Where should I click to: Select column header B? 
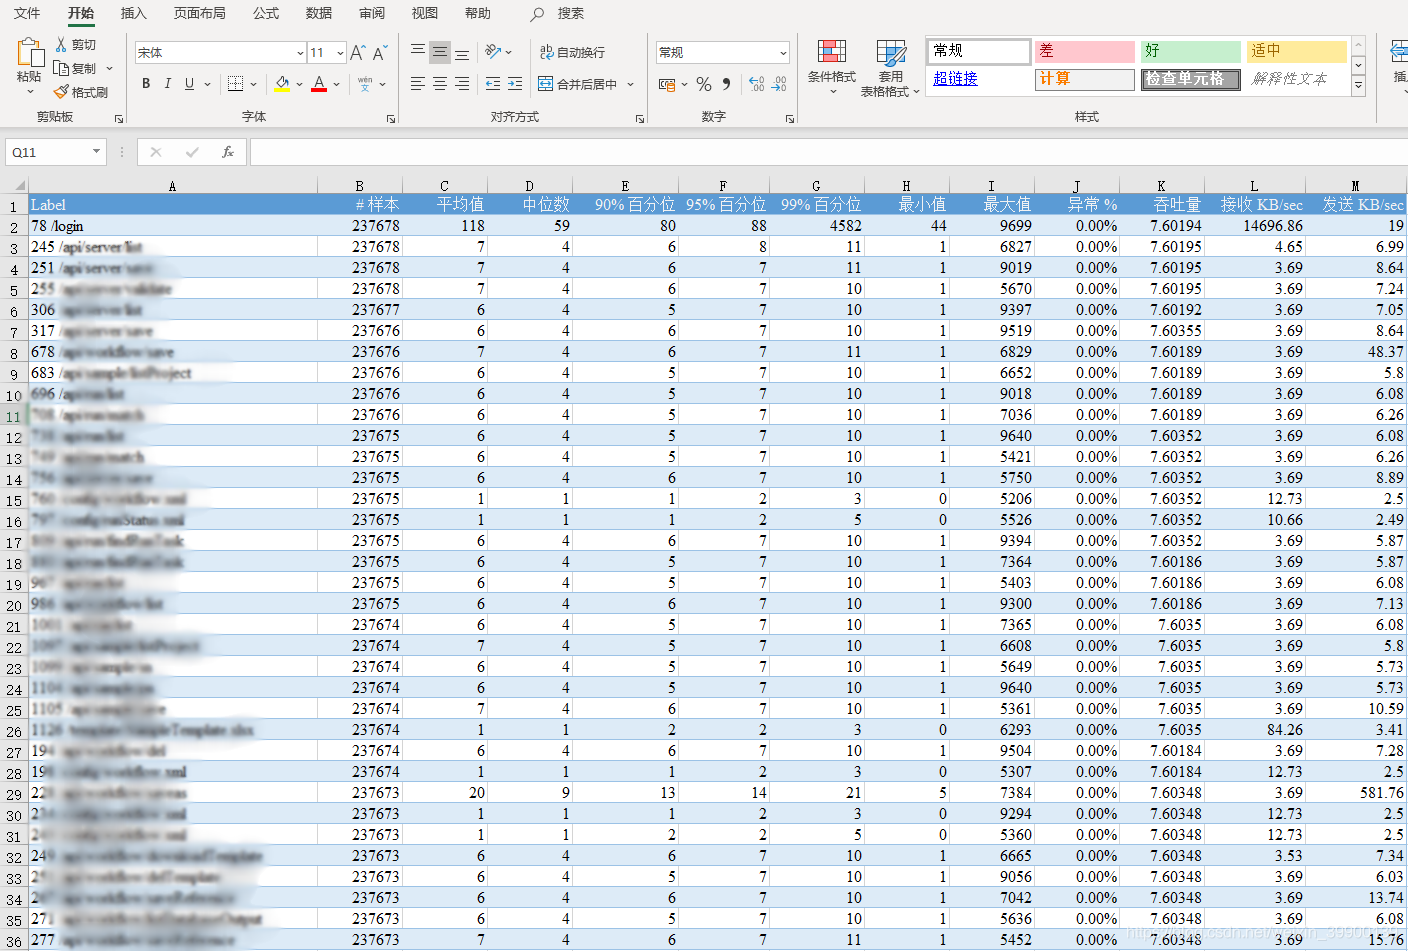pyautogui.click(x=360, y=186)
